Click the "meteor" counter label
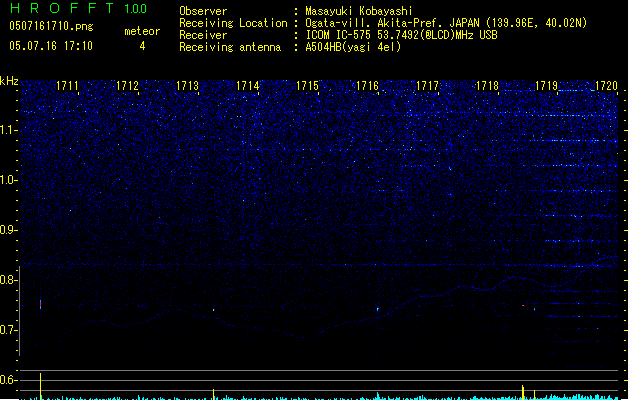This screenshot has width=629, height=400. [142, 31]
